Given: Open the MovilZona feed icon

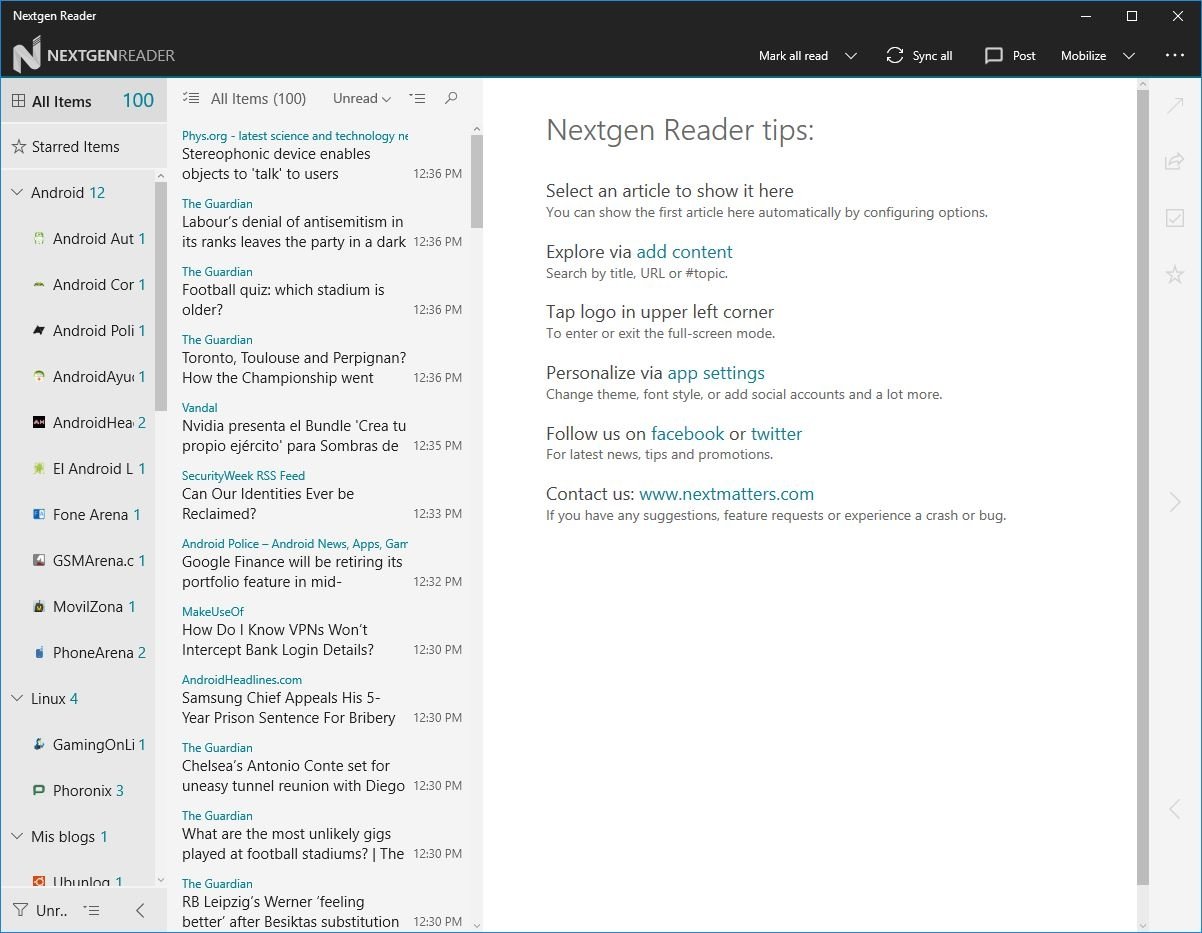Looking at the screenshot, I should tap(39, 607).
